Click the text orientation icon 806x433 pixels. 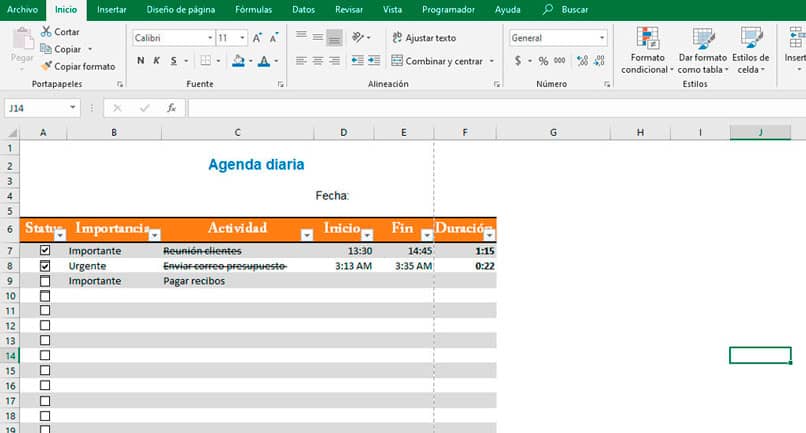tap(358, 37)
